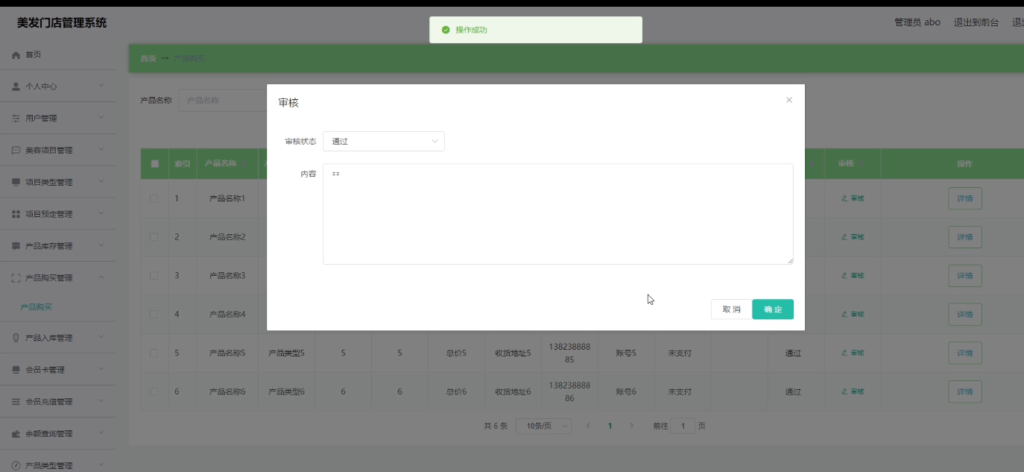
Task: Tick the checkbox for row 5
Action: [x=154, y=353]
